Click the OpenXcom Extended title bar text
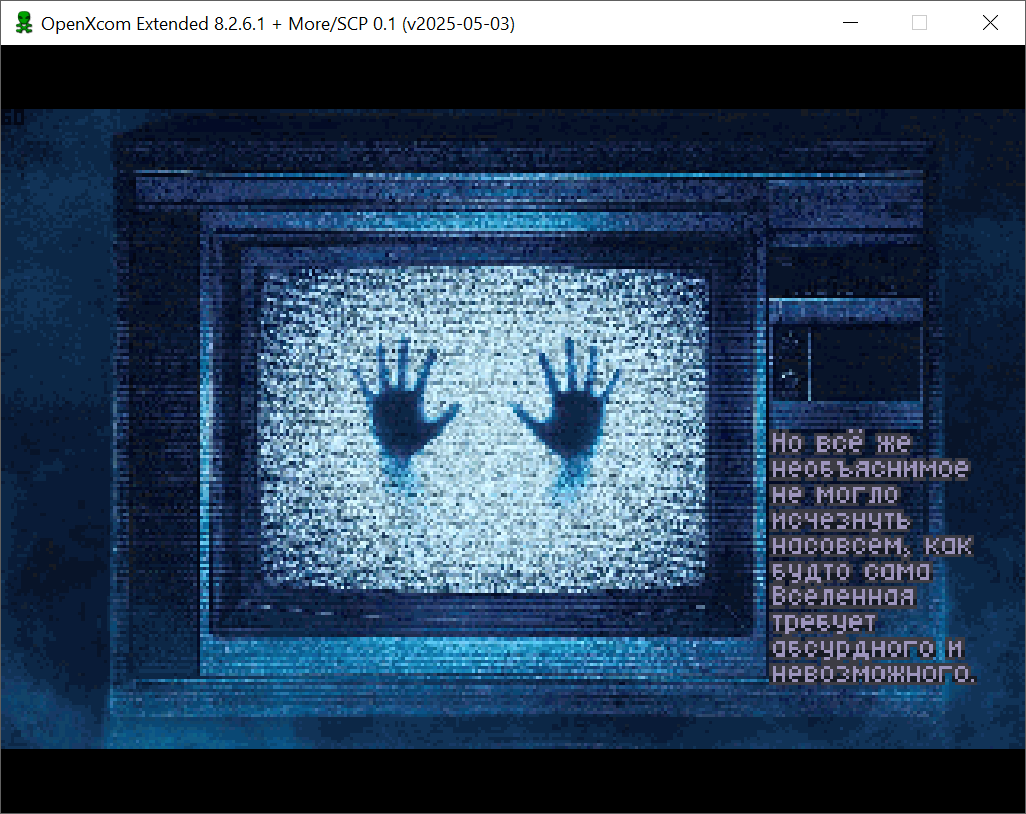Viewport: 1026px width, 814px height. click(277, 24)
